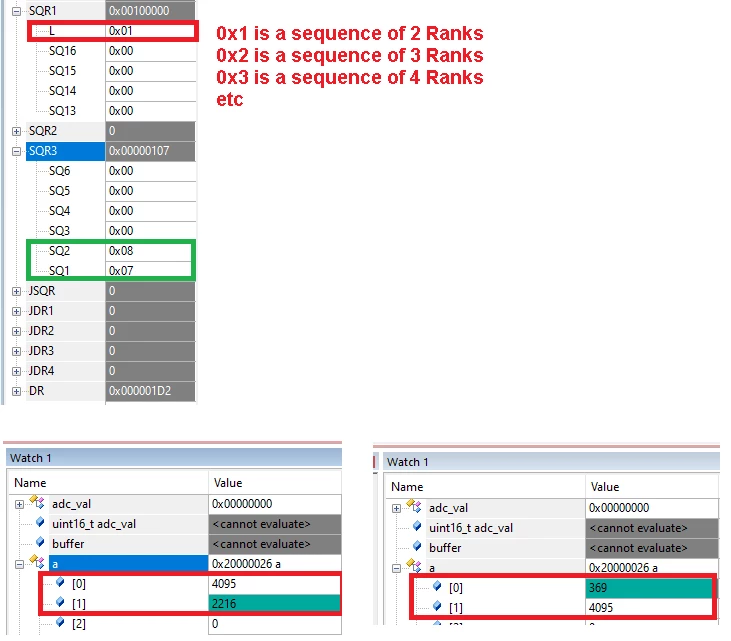Expand the SQR2 register node
Screen dimensions: 731x641
tap(16, 131)
